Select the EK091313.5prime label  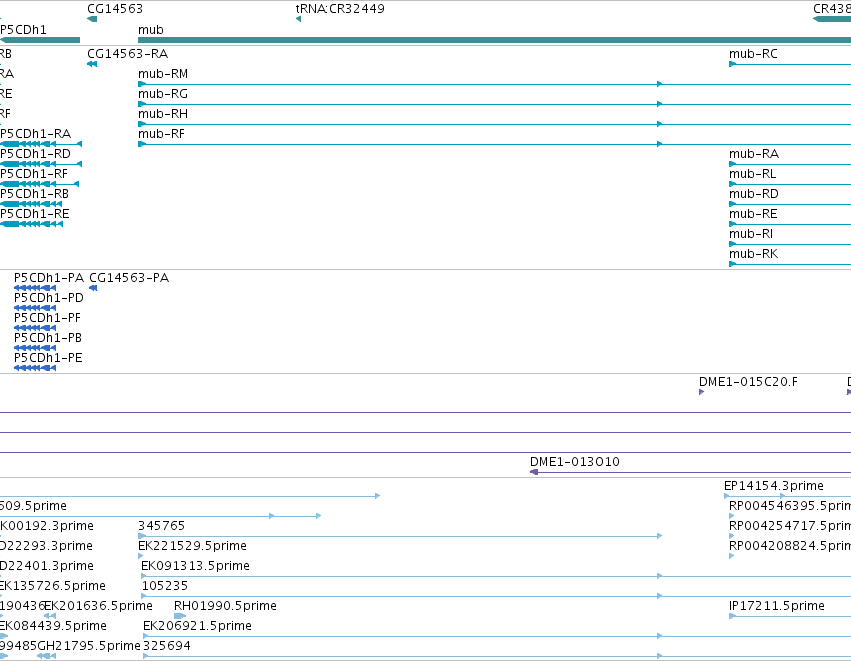(195, 566)
